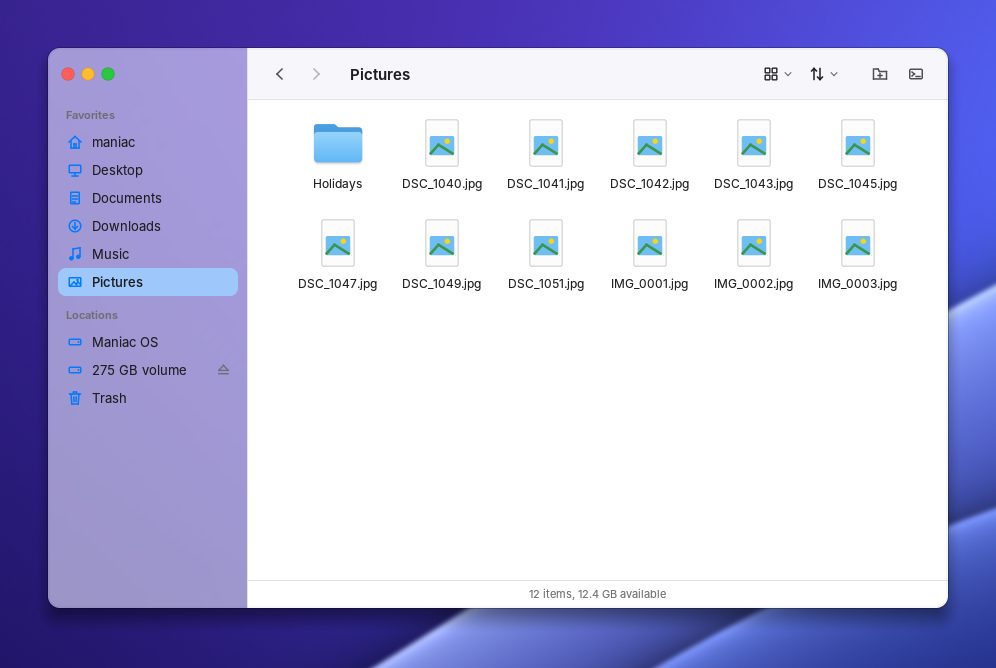The height and width of the screenshot is (668, 996).
Task: Select the DSC_1045.jpg file icon
Action: [x=858, y=143]
